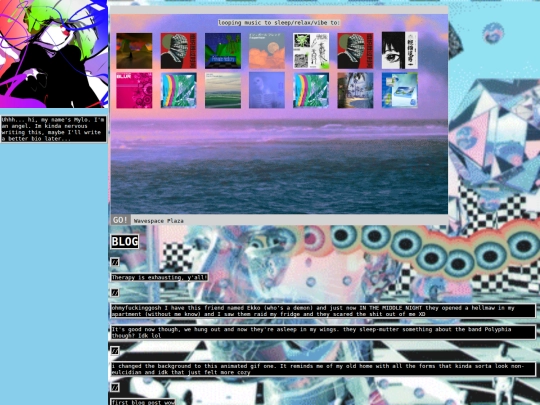Click the post about Ekko raiding the fridge

click(323, 311)
